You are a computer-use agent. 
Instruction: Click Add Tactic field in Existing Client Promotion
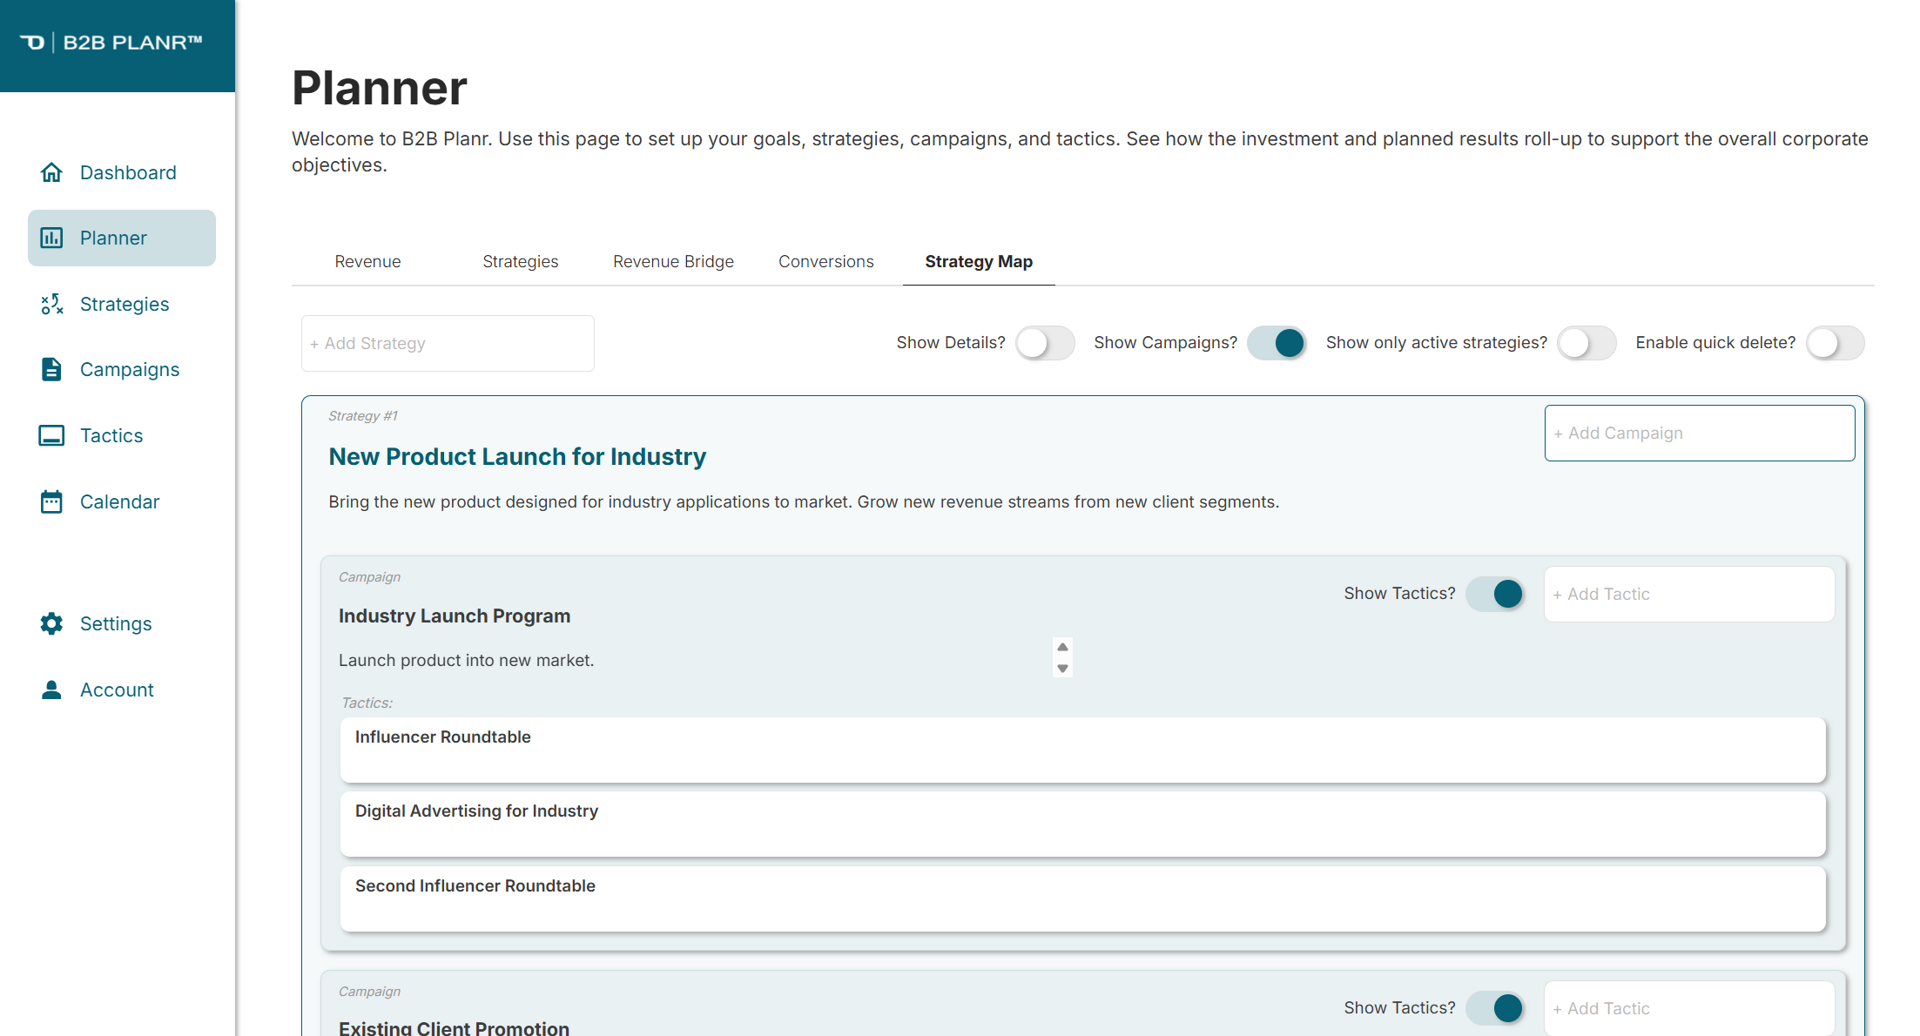1689,1008
